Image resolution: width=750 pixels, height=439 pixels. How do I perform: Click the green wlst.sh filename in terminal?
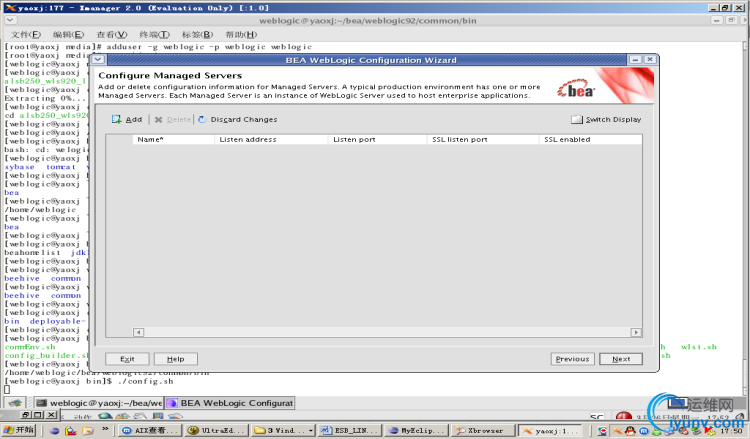(699, 347)
